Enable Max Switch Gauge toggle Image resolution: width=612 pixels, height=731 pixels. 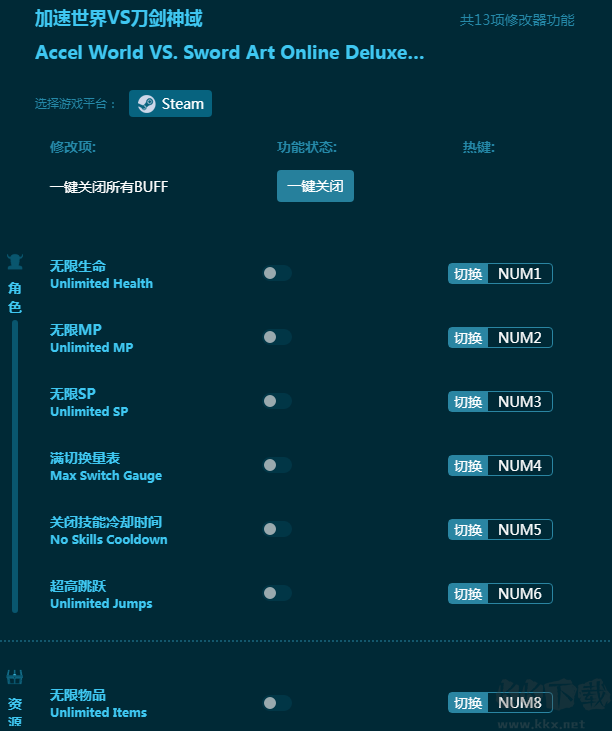276,465
